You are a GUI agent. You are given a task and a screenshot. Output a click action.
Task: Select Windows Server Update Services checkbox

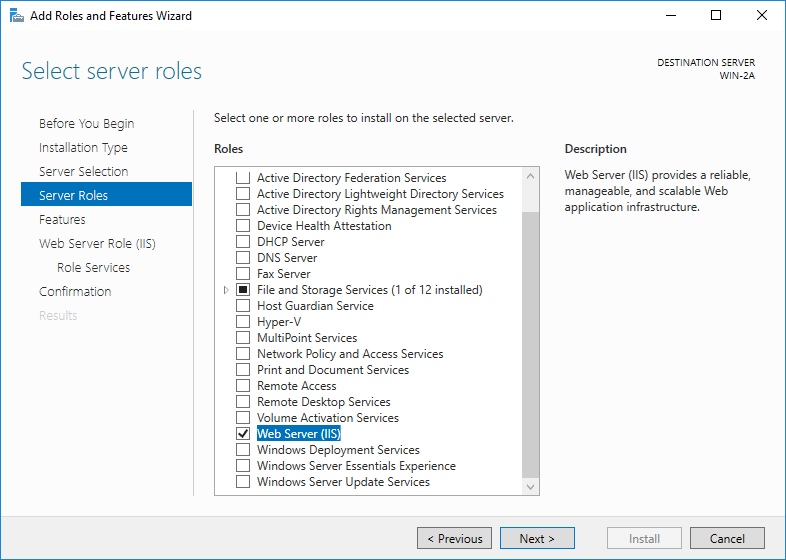[x=242, y=482]
